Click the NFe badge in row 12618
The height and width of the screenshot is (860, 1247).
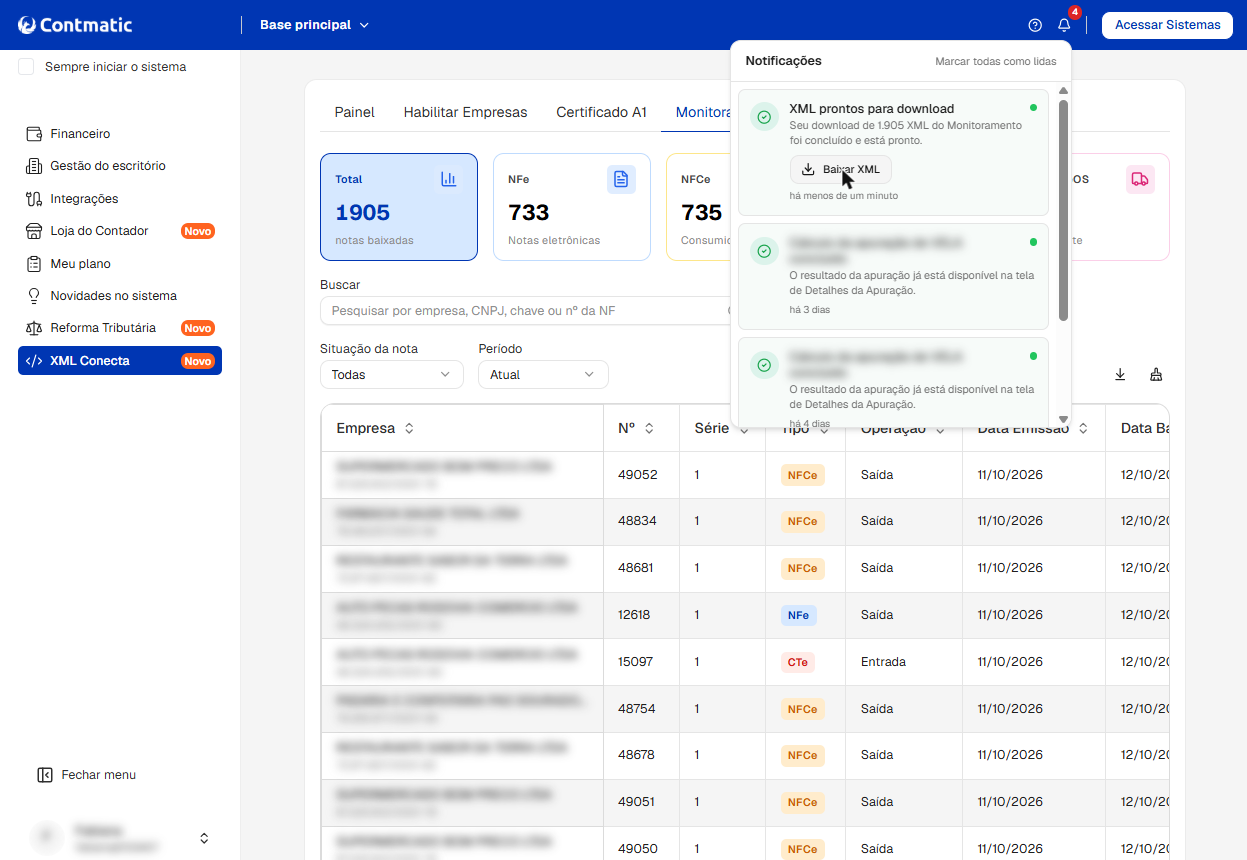[798, 615]
